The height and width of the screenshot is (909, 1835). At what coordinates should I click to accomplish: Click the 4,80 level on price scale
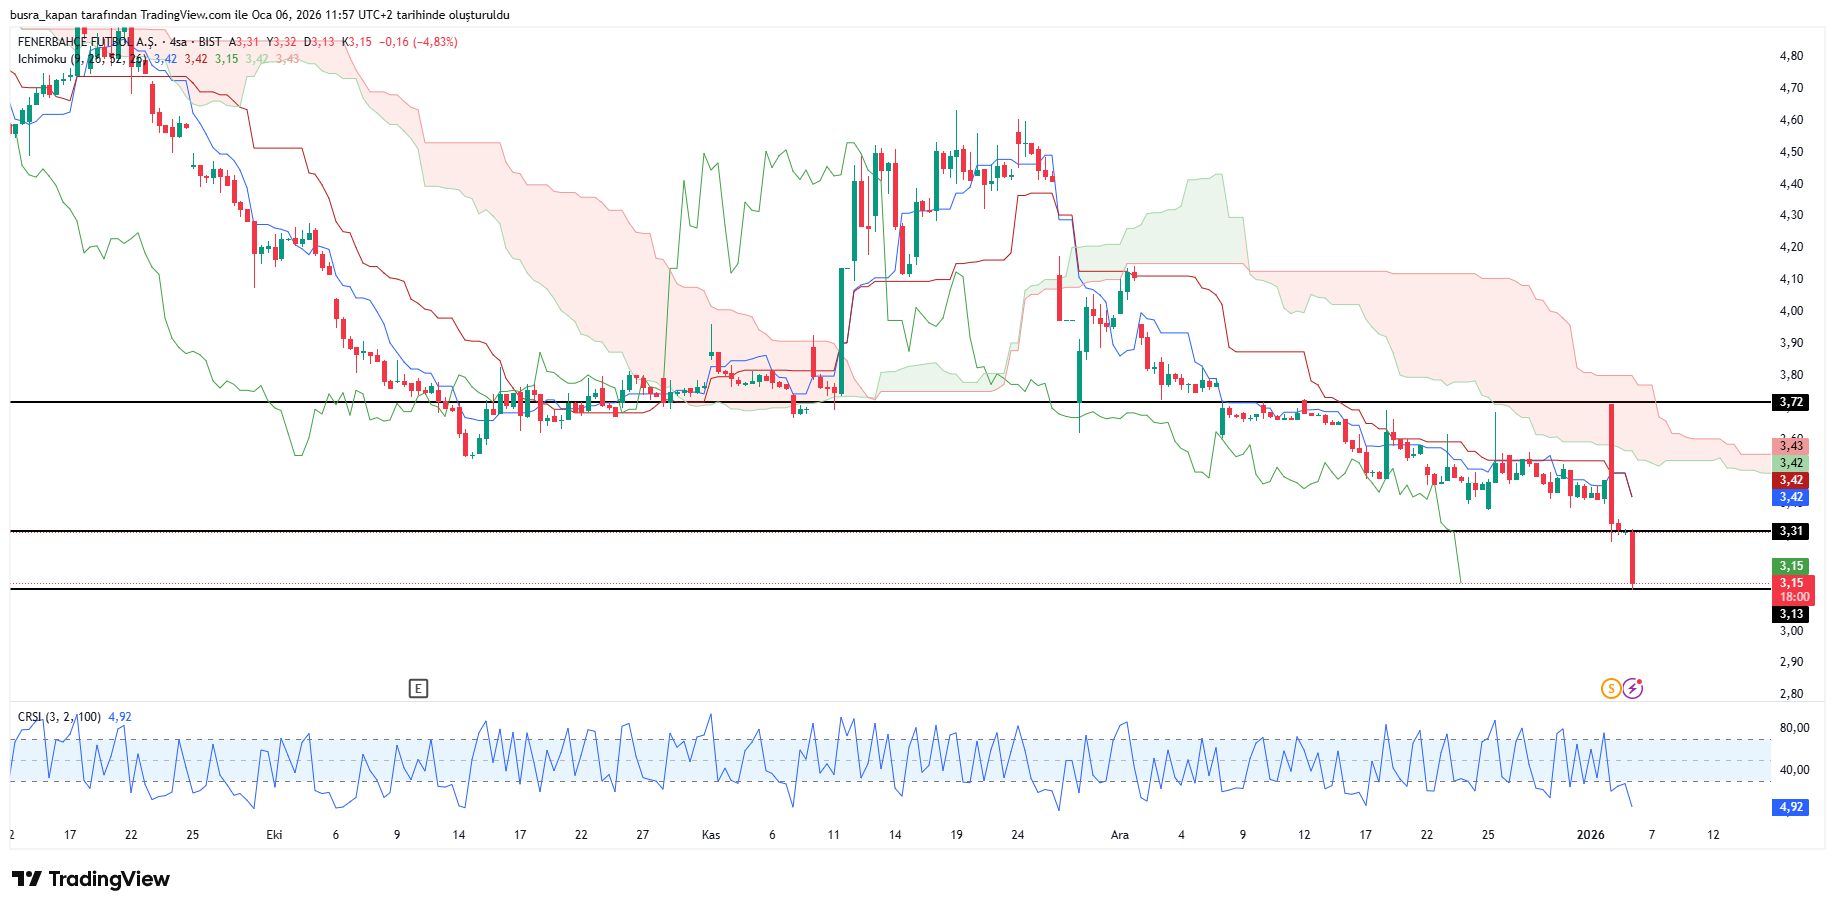coord(1791,56)
